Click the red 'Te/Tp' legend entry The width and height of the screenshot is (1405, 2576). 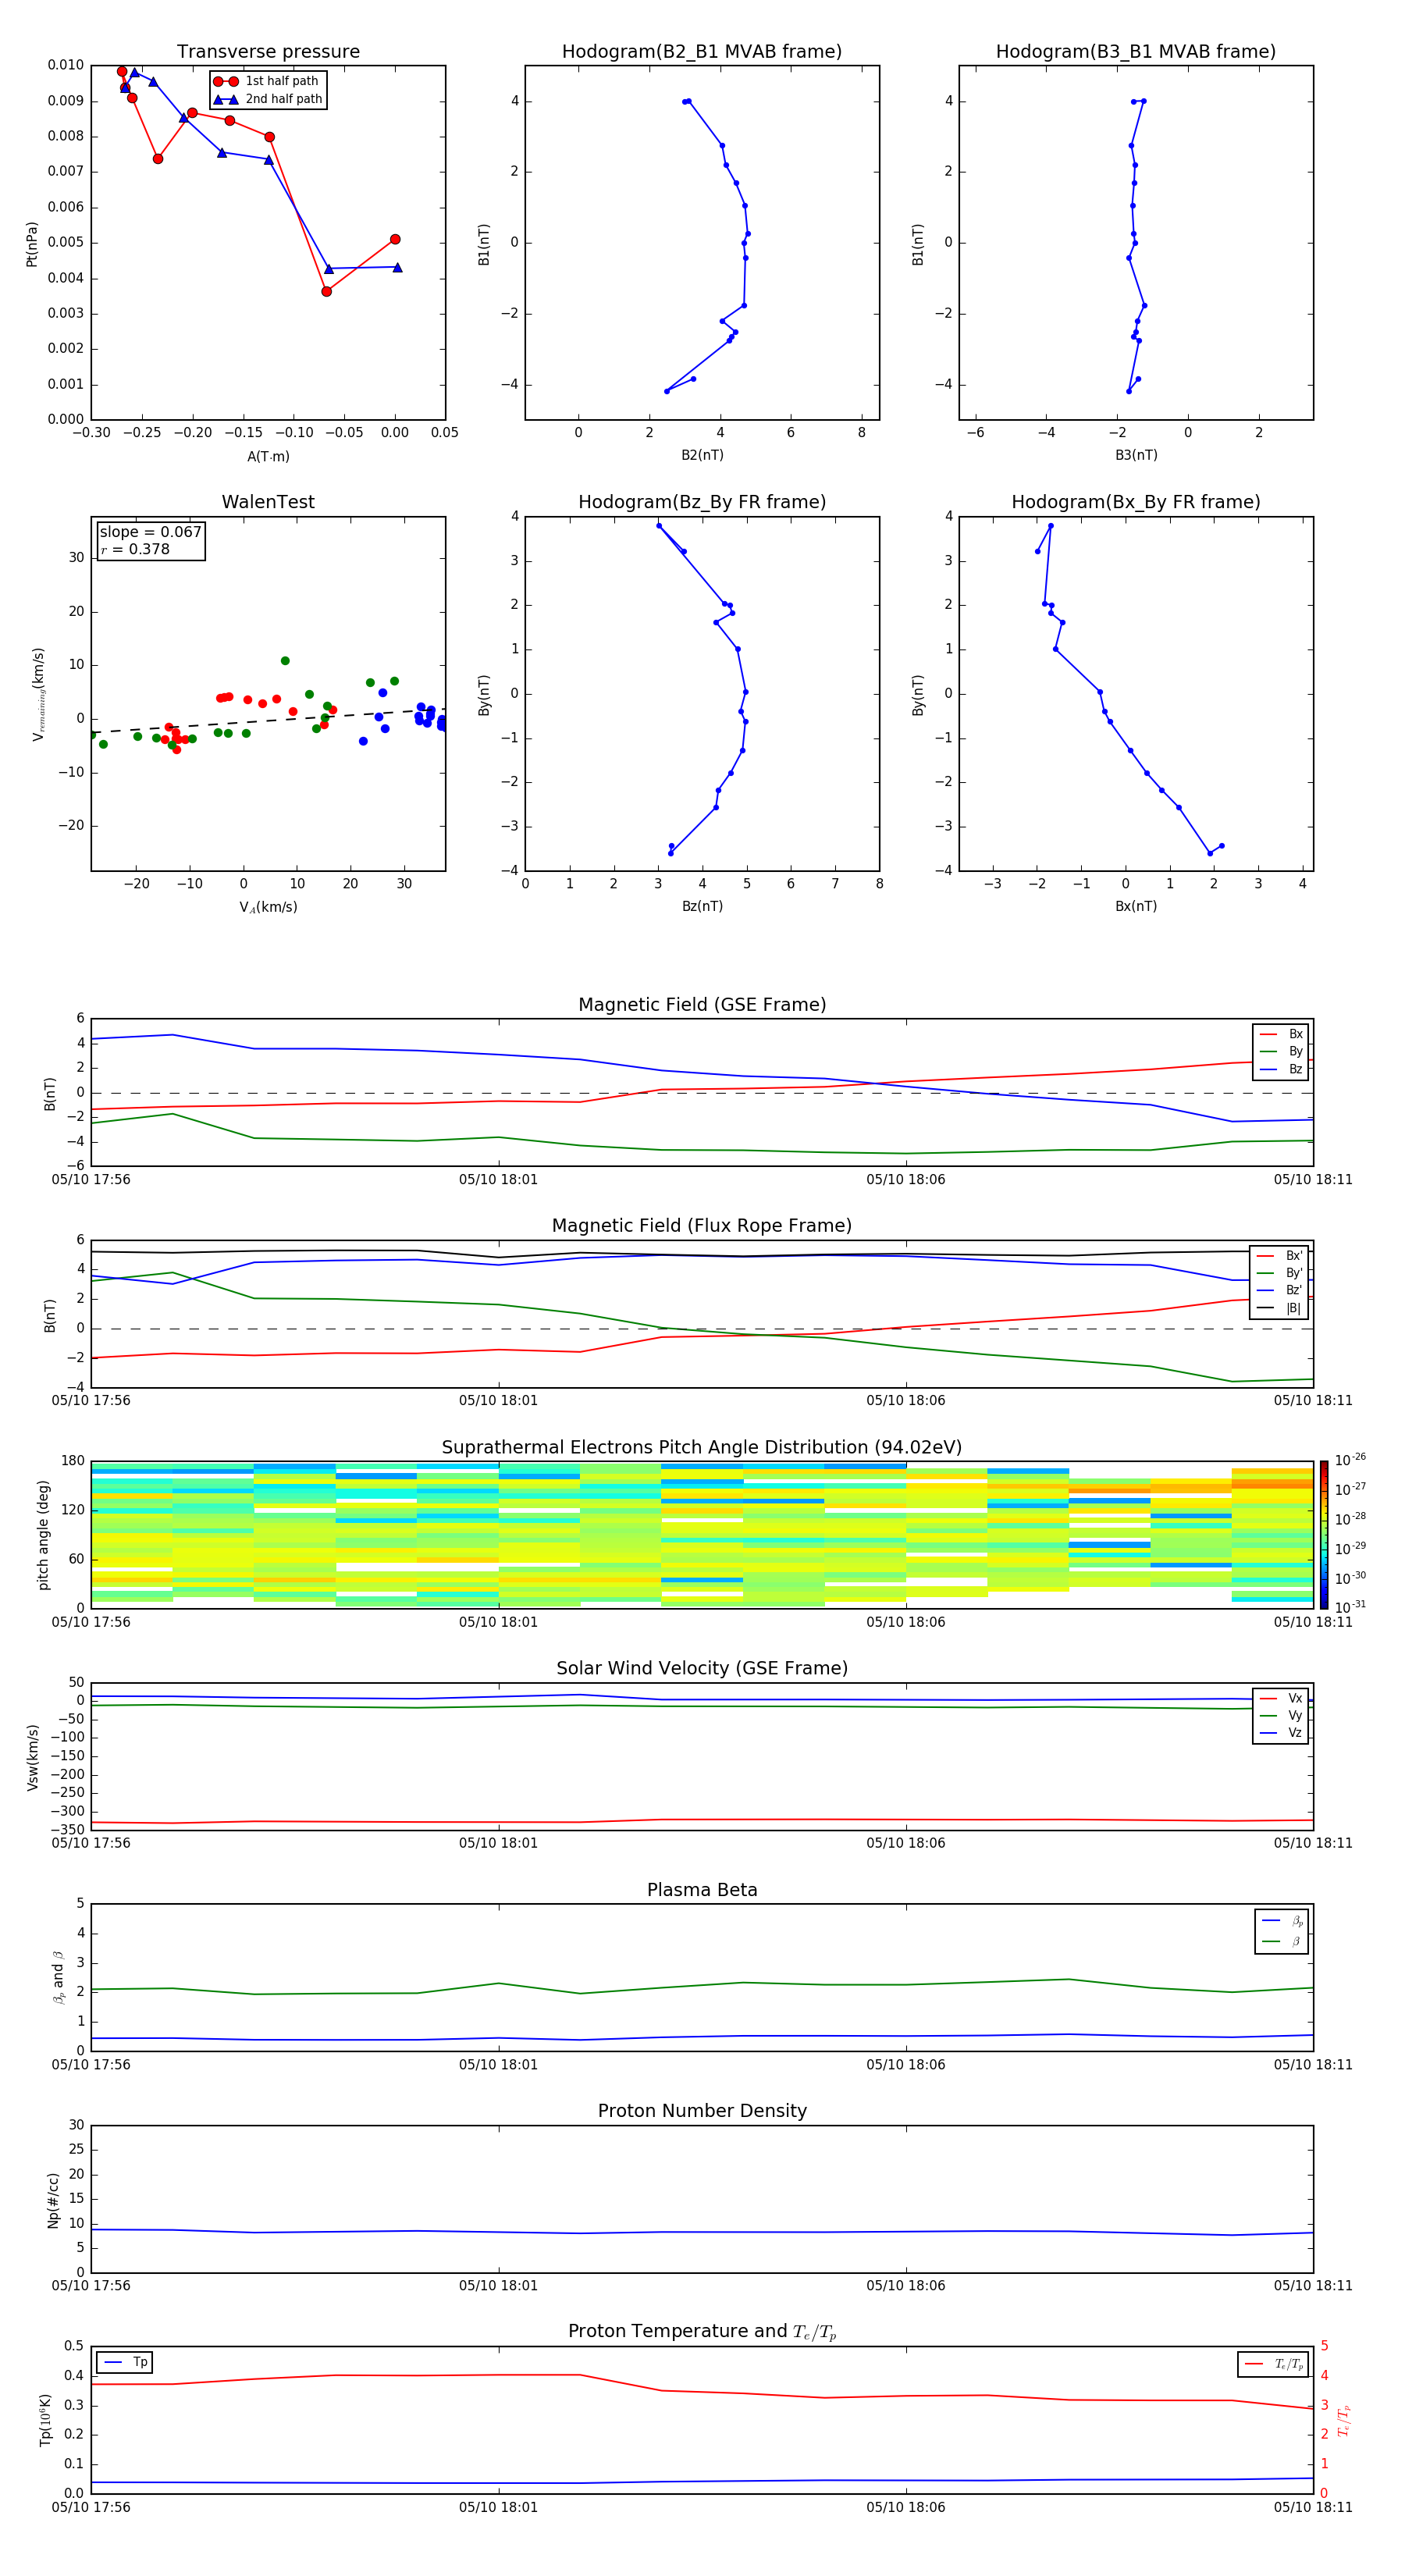tap(1274, 2364)
